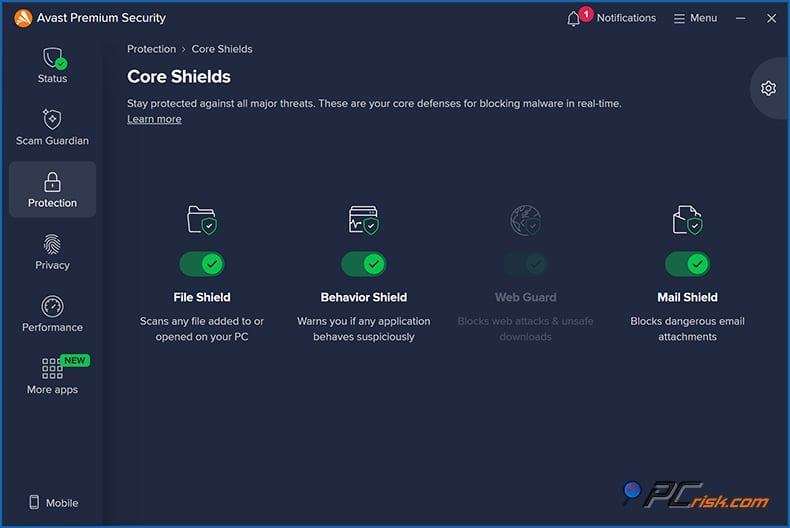Image resolution: width=790 pixels, height=528 pixels.
Task: Open the Performance gauge section
Action: click(52, 314)
